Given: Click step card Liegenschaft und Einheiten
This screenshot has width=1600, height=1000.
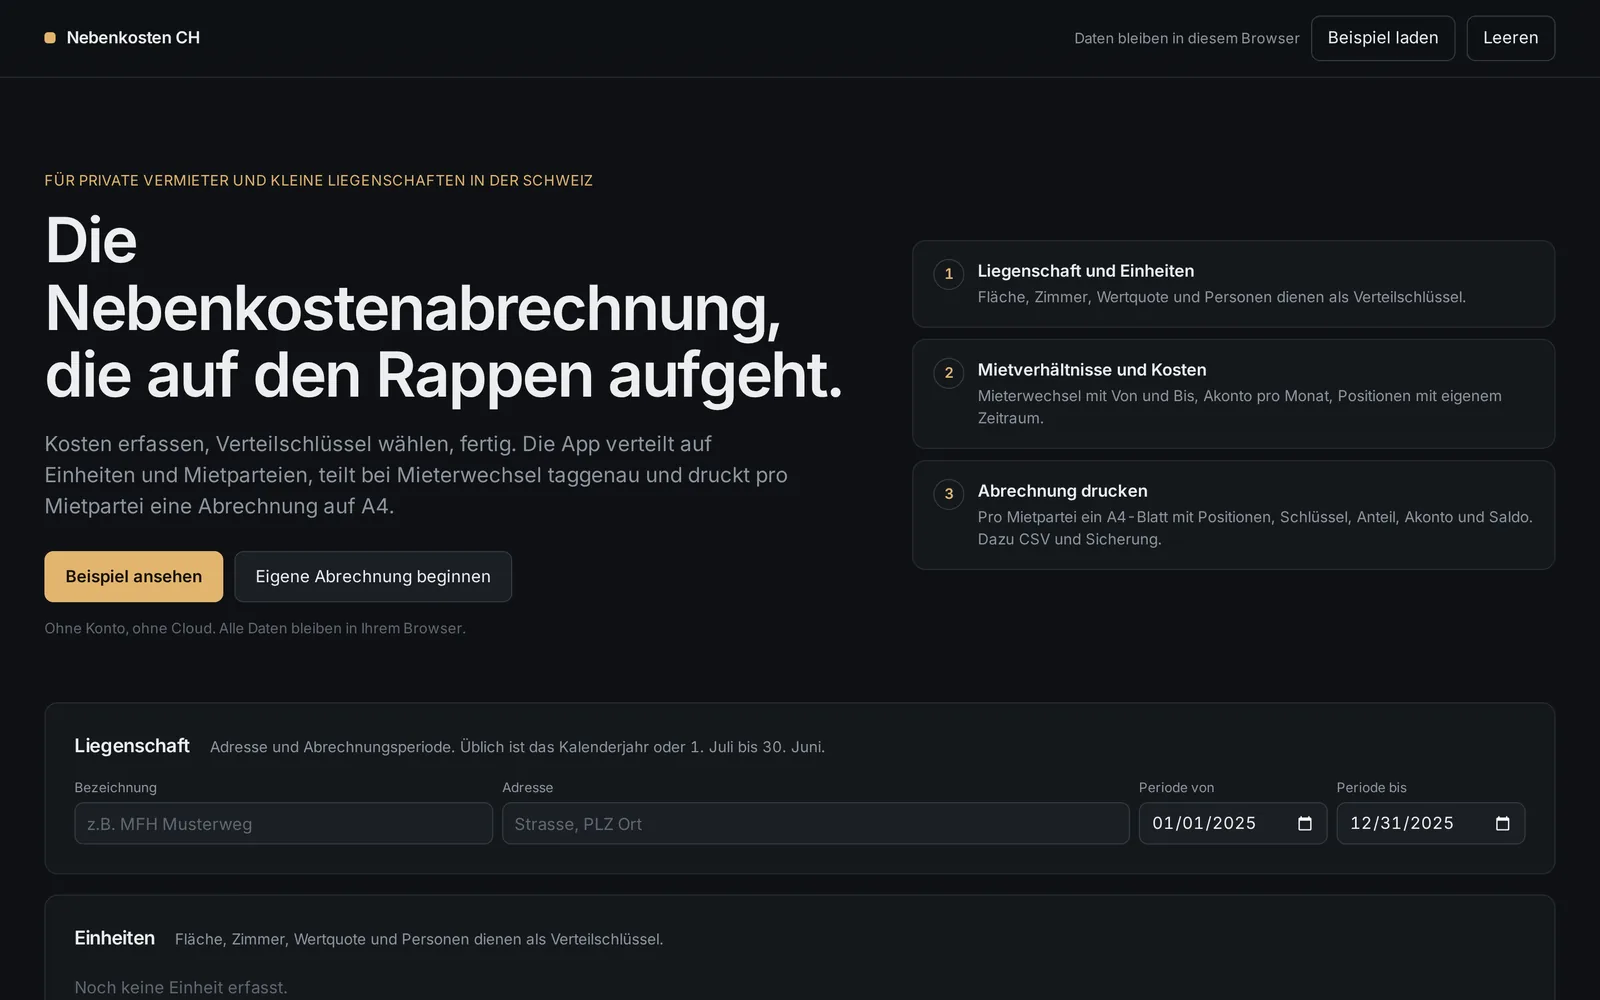Looking at the screenshot, I should click(x=1233, y=284).
